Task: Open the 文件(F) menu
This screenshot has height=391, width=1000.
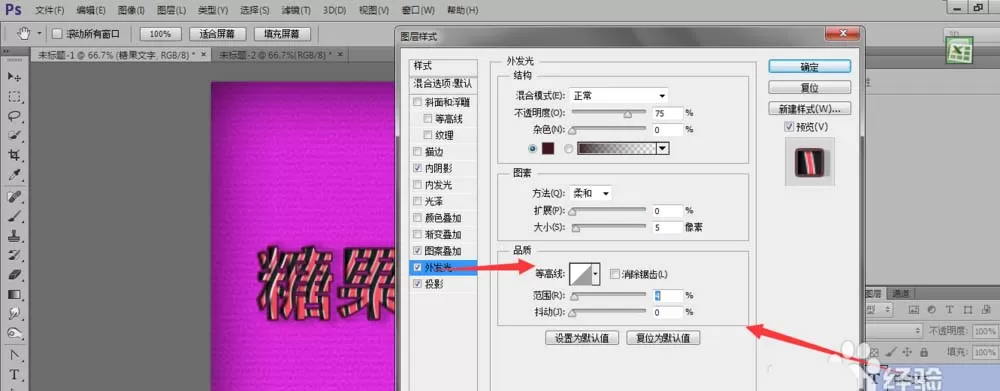Action: tap(50, 10)
